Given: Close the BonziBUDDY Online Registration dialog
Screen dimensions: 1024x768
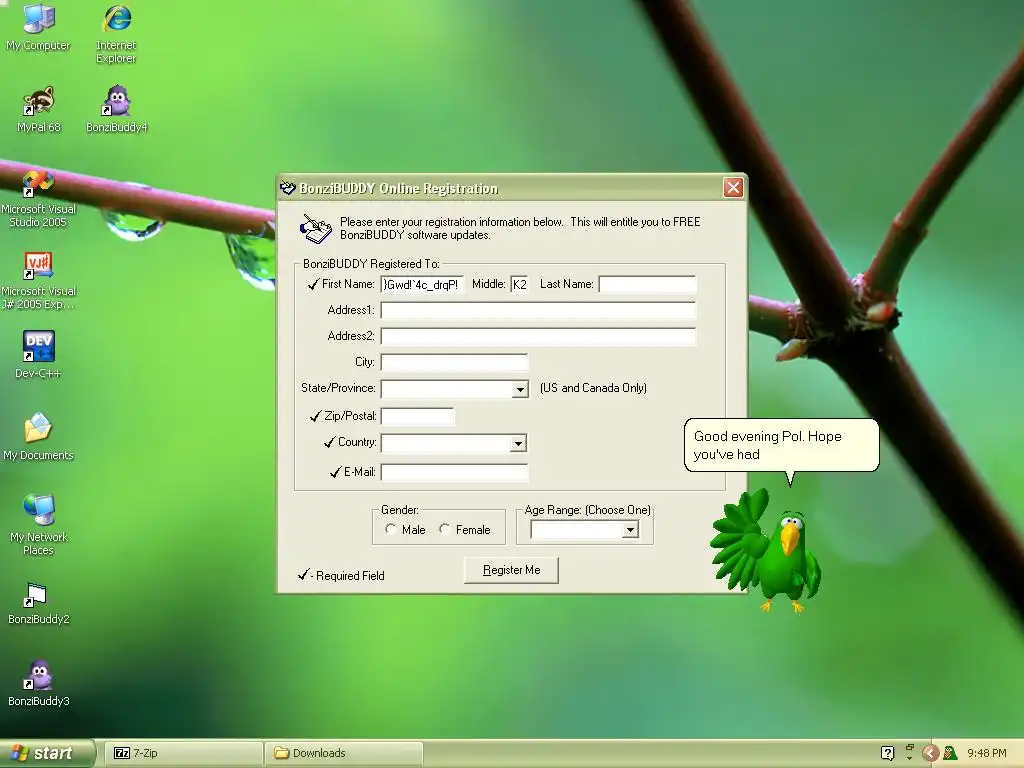Looking at the screenshot, I should pyautogui.click(x=733, y=188).
